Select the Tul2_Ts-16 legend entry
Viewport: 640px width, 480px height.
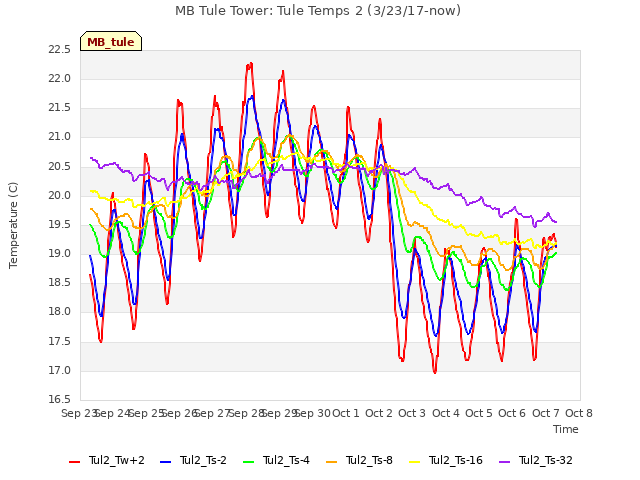(x=446, y=460)
